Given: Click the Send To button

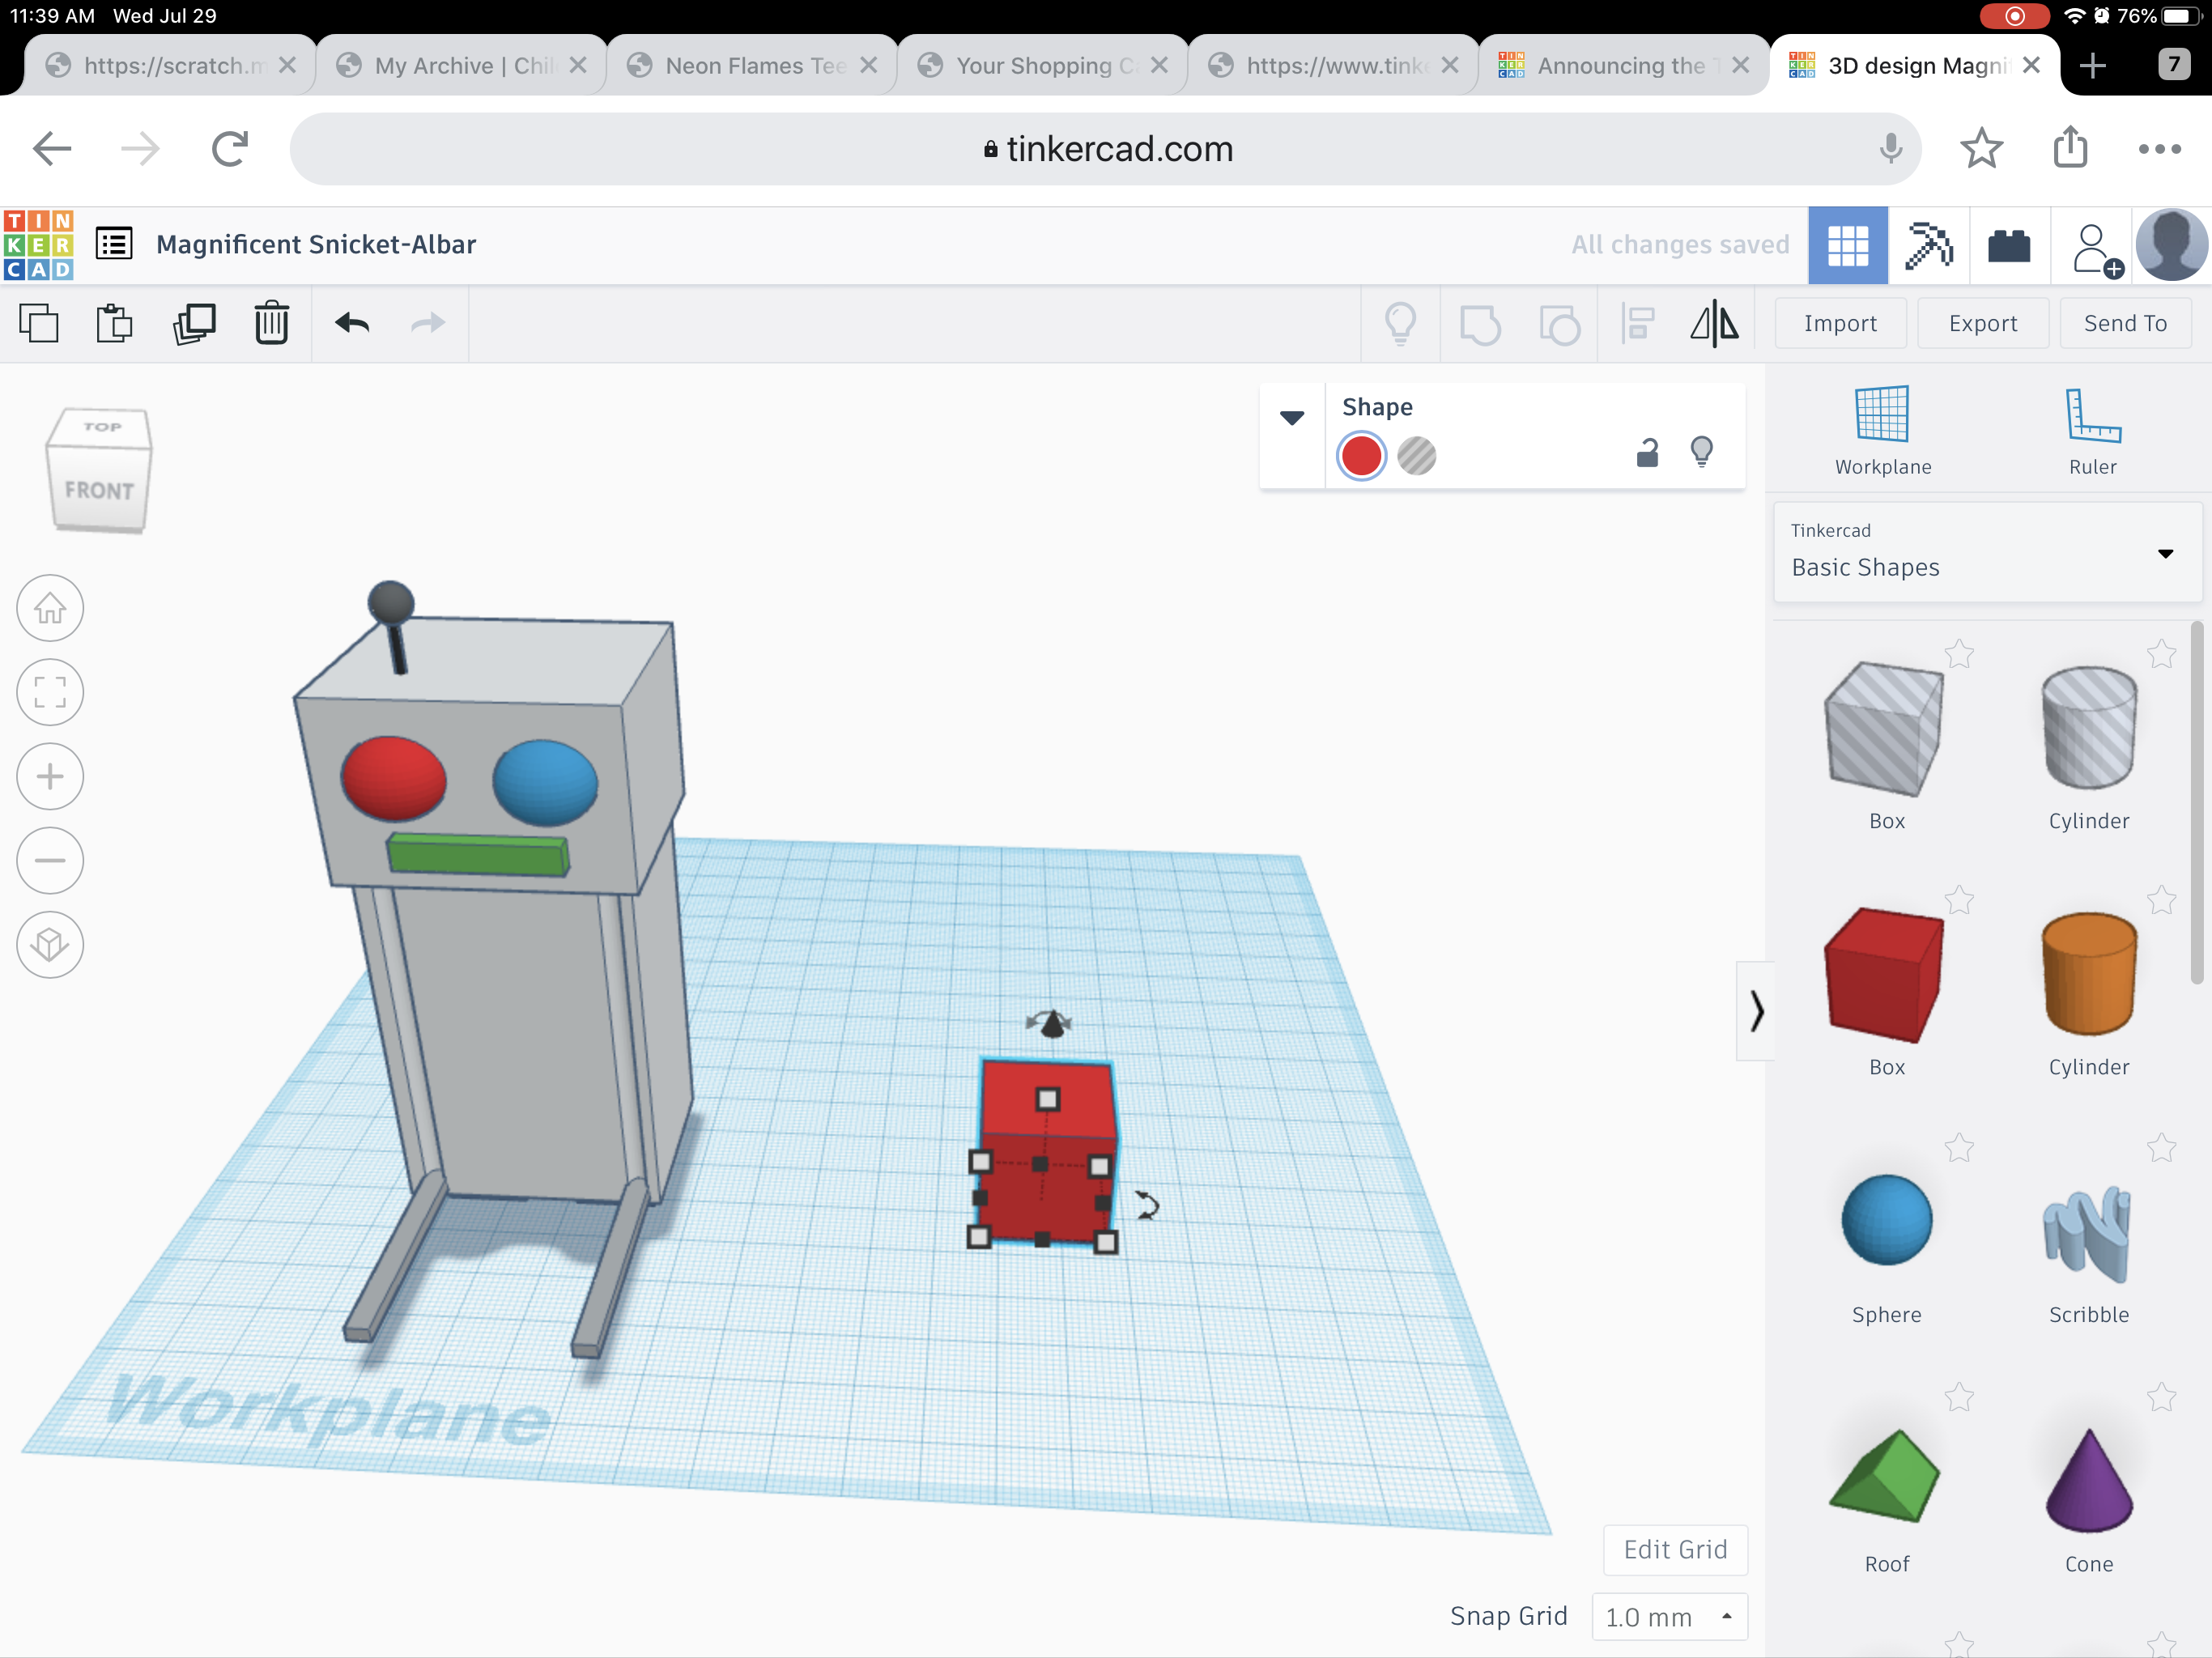Looking at the screenshot, I should (x=2125, y=323).
